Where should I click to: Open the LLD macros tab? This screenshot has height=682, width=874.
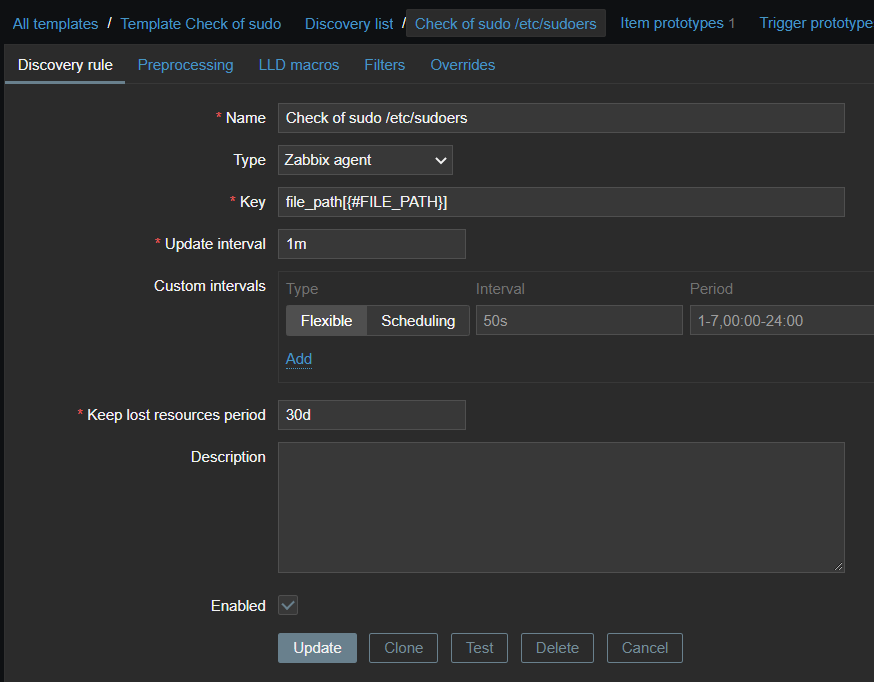pos(298,64)
